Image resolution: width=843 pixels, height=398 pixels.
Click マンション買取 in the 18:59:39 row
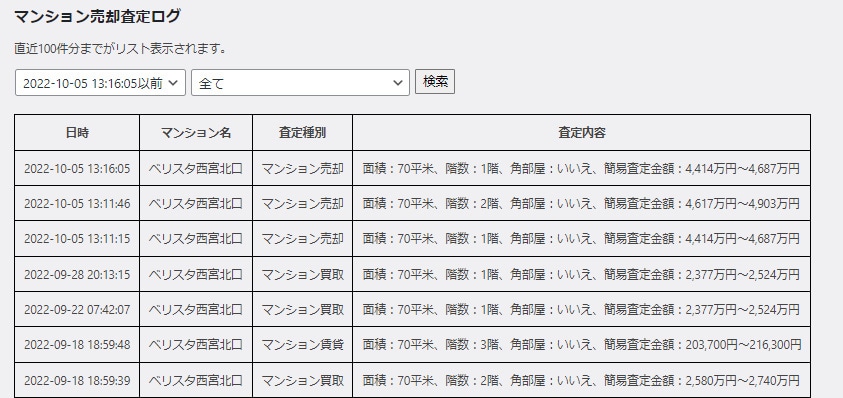click(302, 380)
